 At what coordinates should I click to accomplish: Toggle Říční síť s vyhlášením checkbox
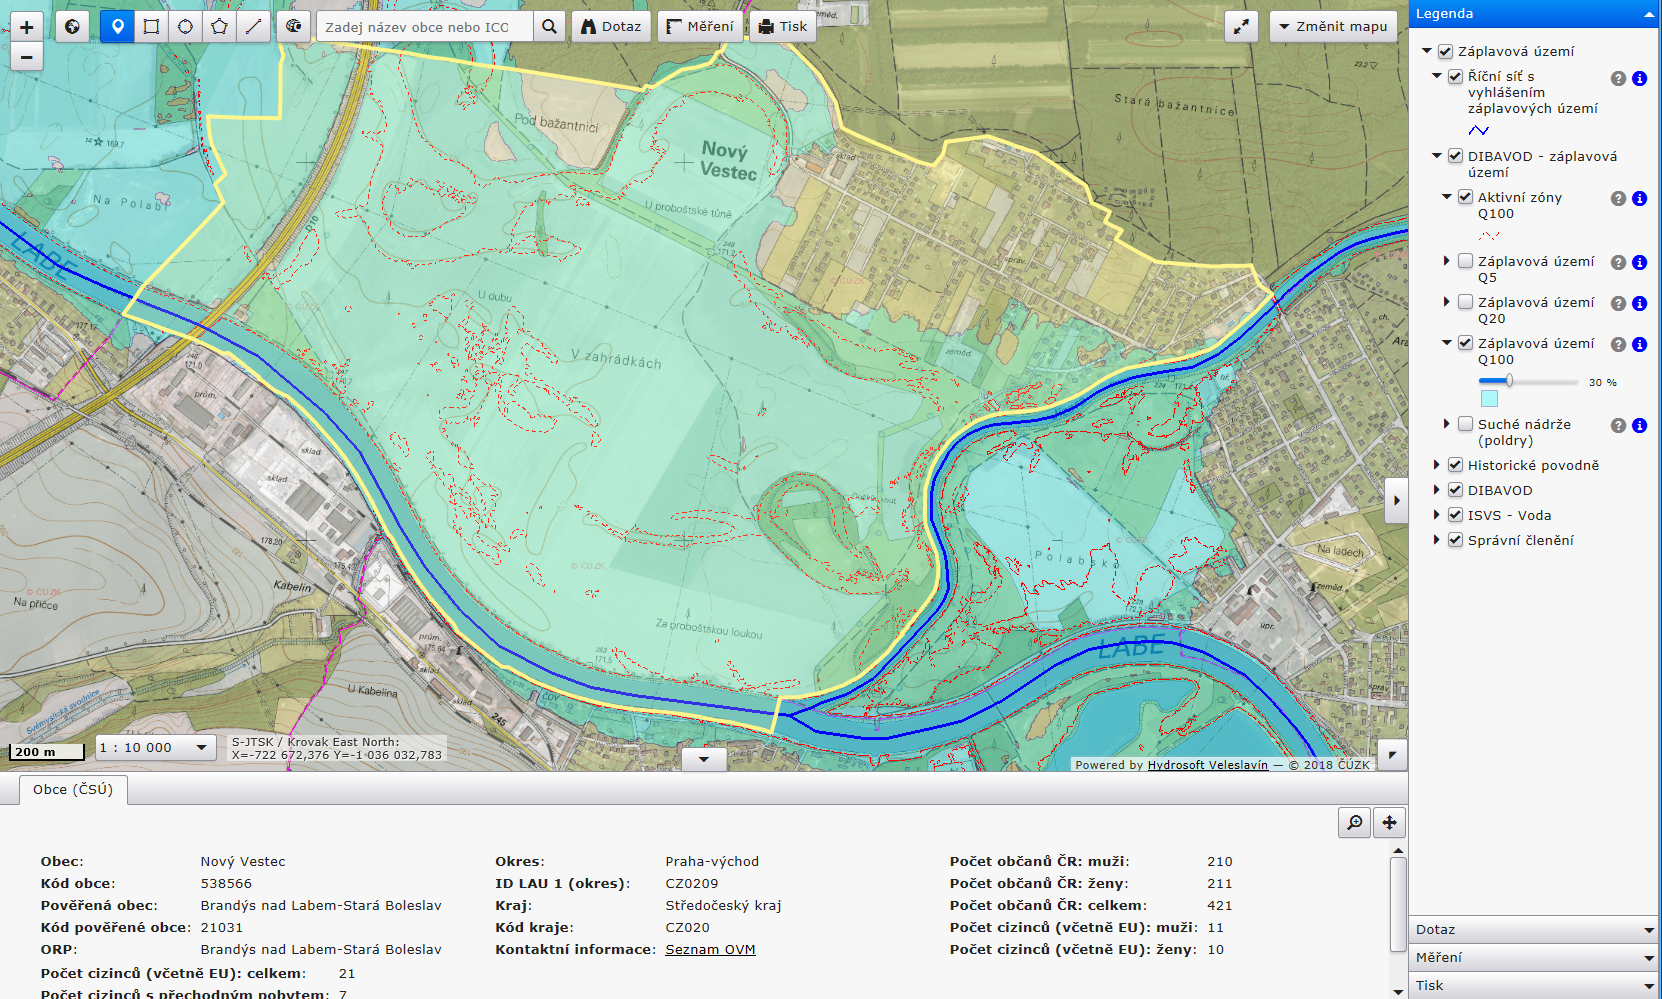point(1455,76)
